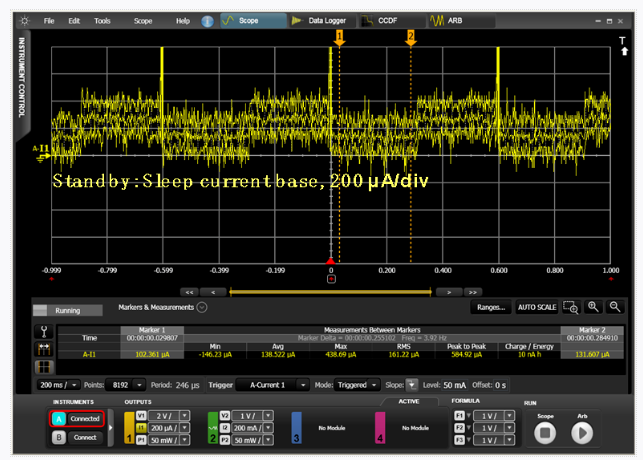643x460 pixels.
Task: Select instrument A icon
Action: [59, 419]
